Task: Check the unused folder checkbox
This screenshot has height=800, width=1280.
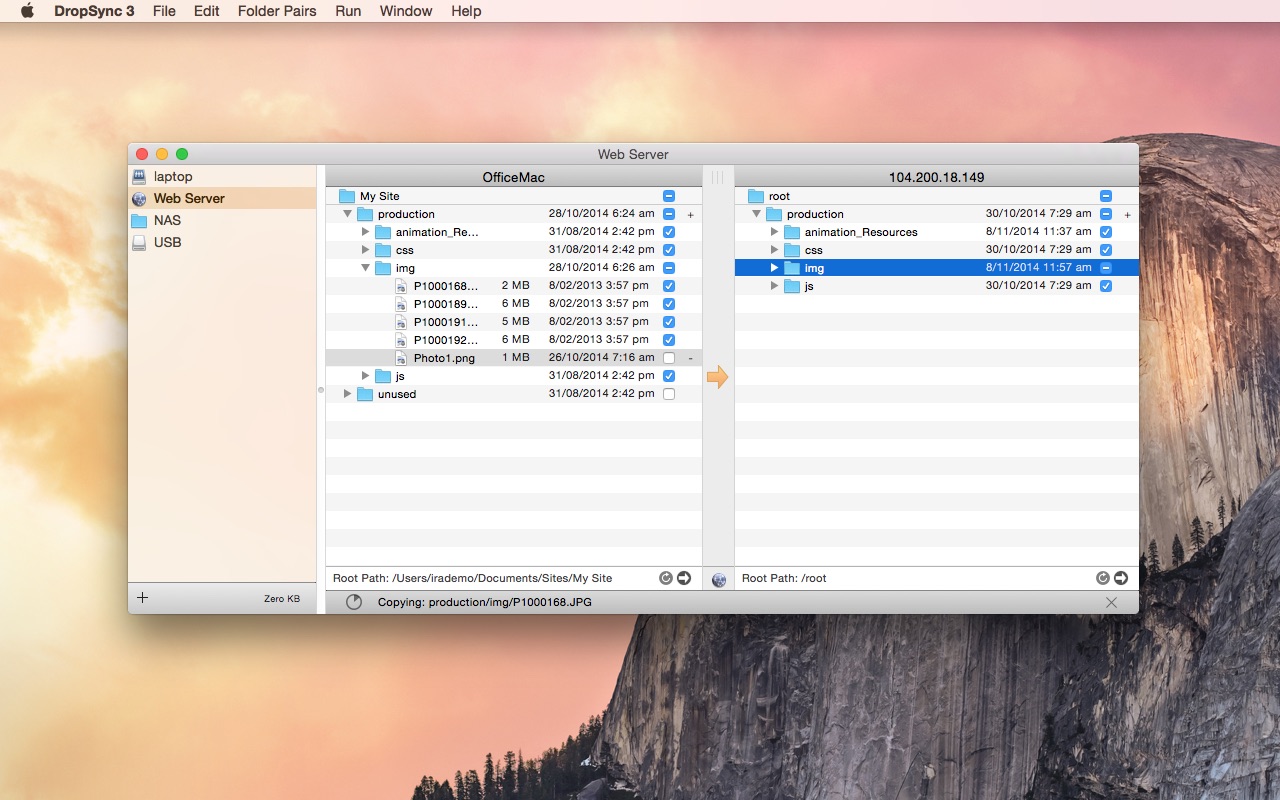Action: coord(669,394)
